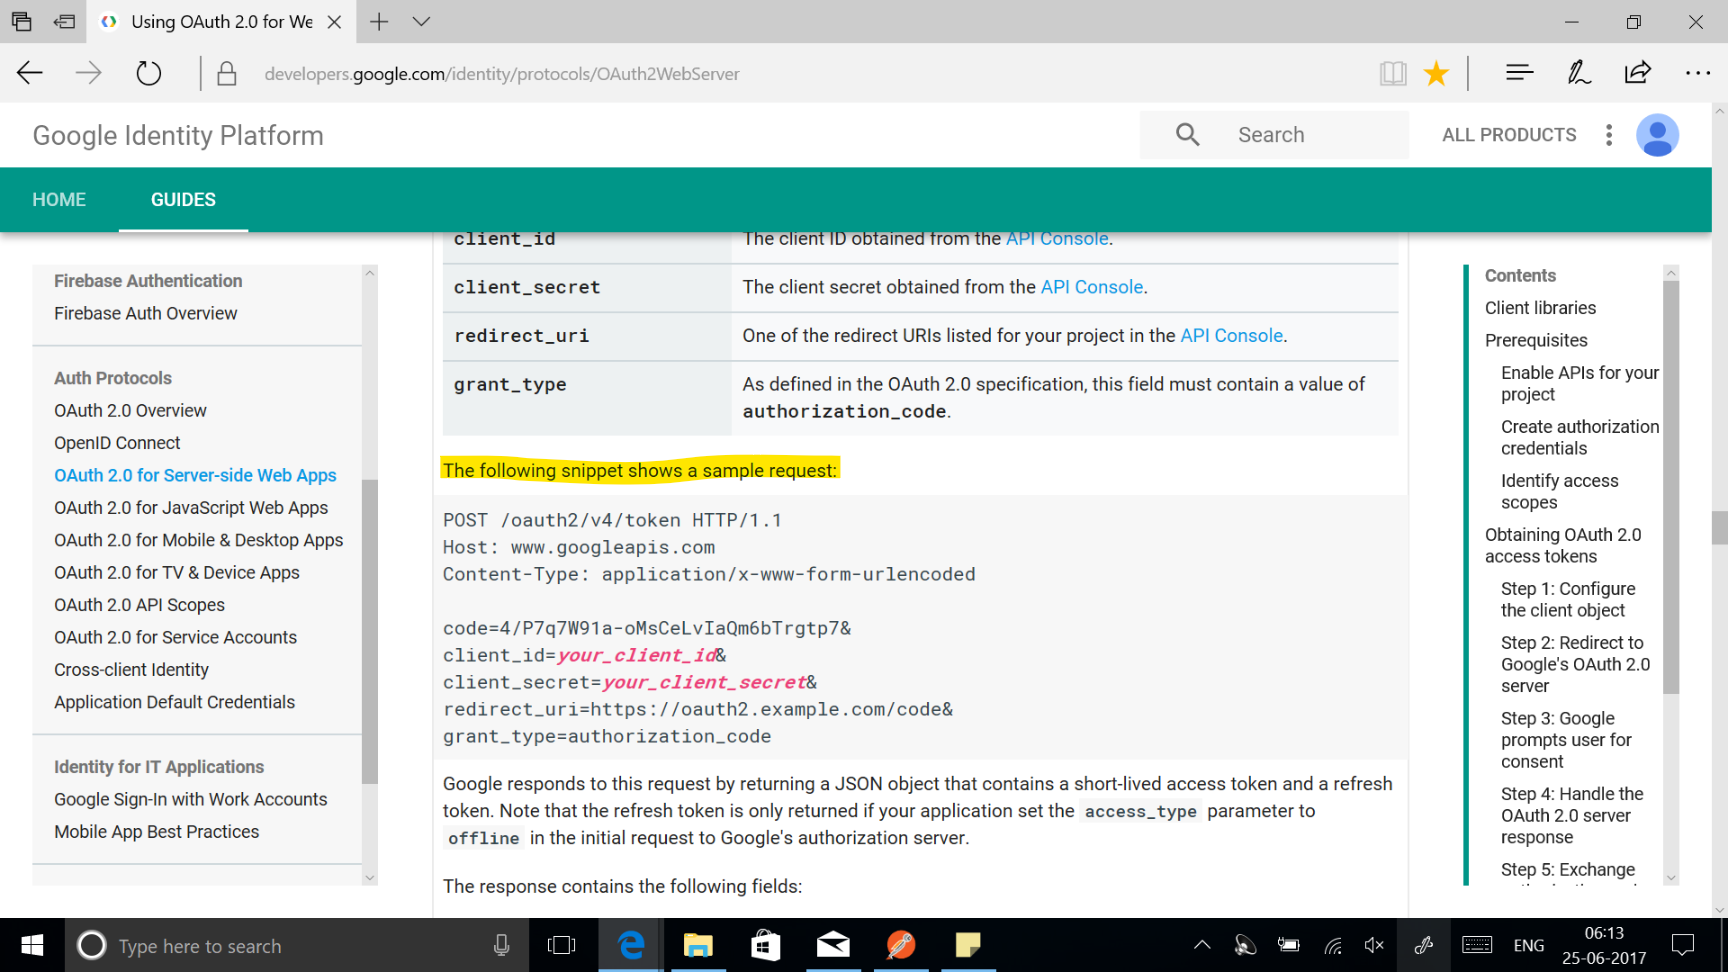The width and height of the screenshot is (1728, 972).
Task: Show hidden tray icons chevron
Action: coord(1202,945)
